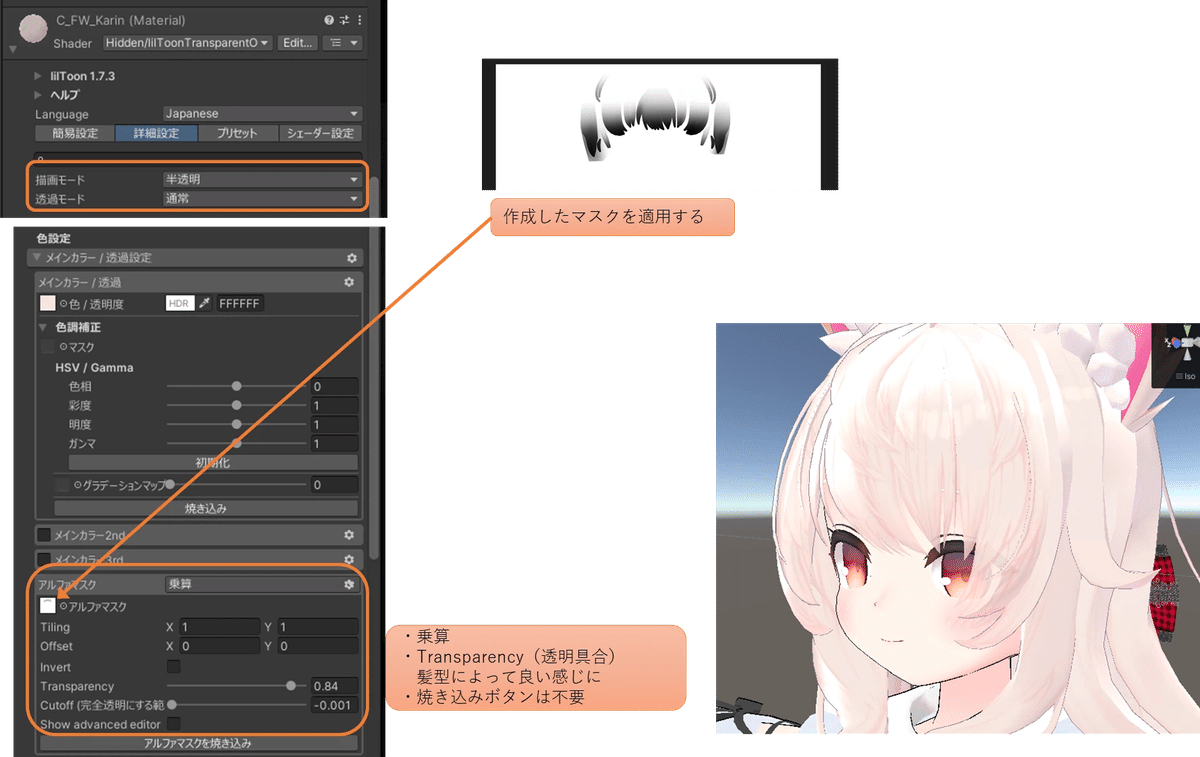Switch to the 詳細設定 tab

pos(156,133)
